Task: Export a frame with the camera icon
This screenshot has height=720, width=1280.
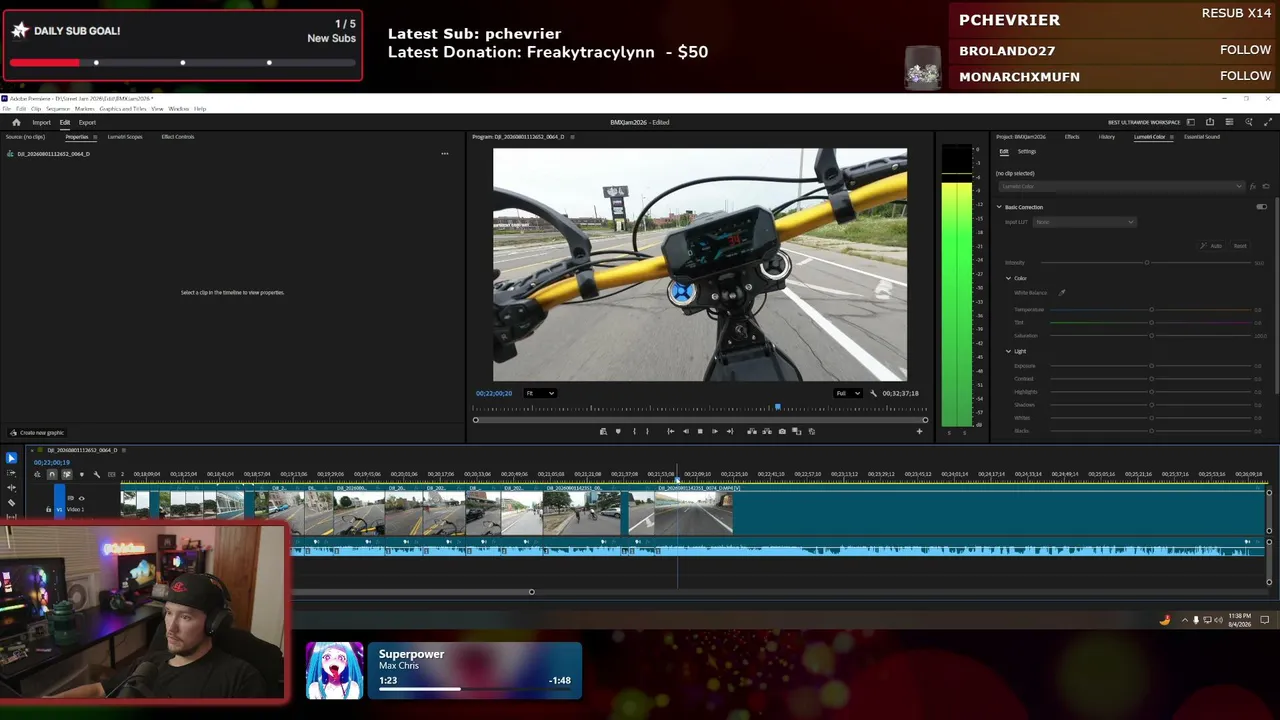Action: [782, 431]
